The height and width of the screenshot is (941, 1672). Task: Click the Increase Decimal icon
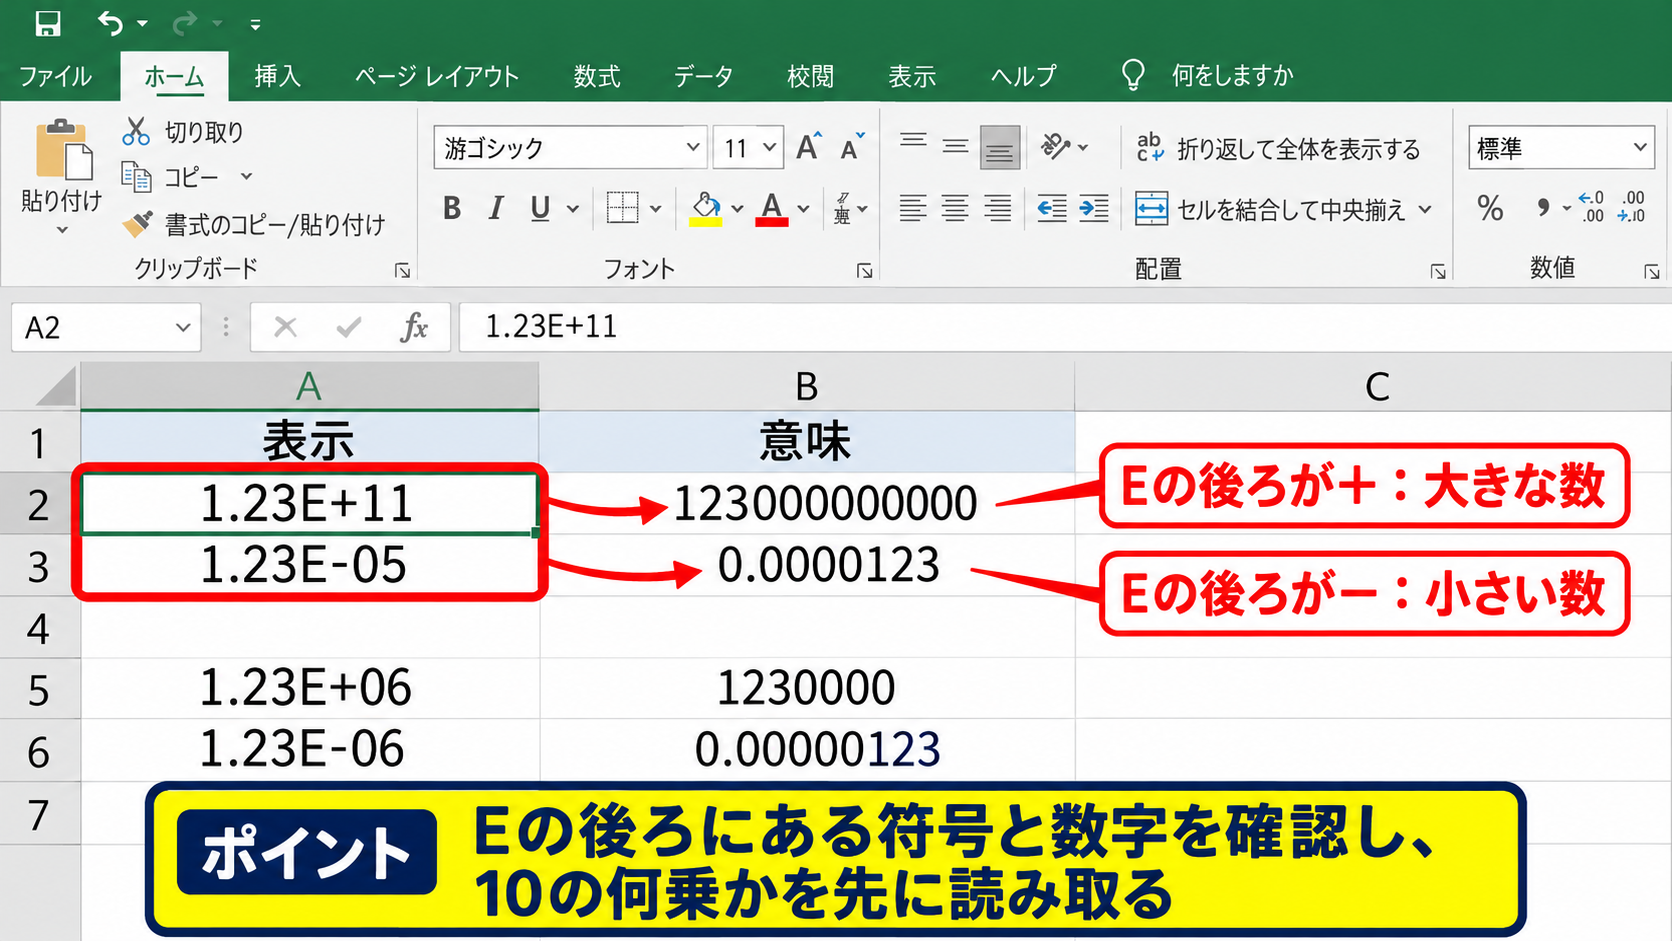[1591, 207]
